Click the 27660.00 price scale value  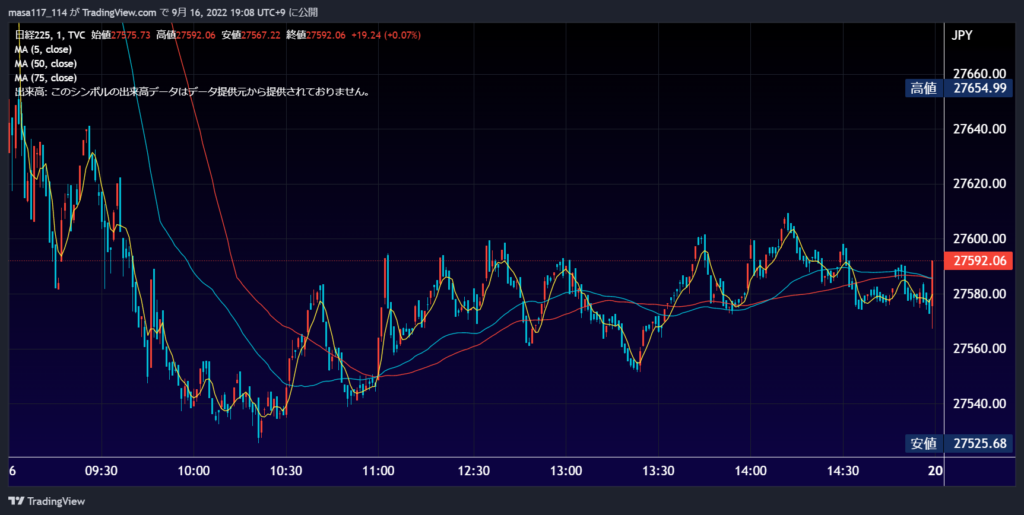tap(980, 74)
